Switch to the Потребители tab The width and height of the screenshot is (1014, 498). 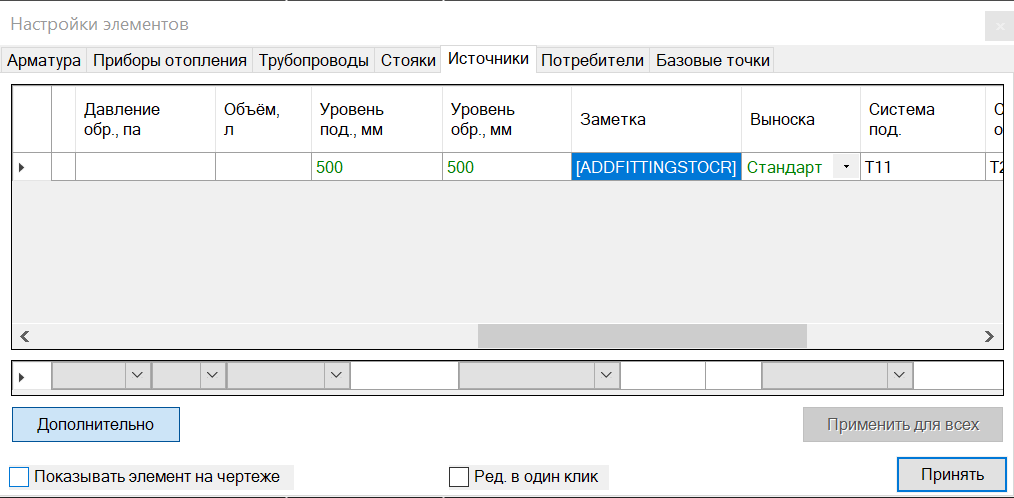coord(592,60)
